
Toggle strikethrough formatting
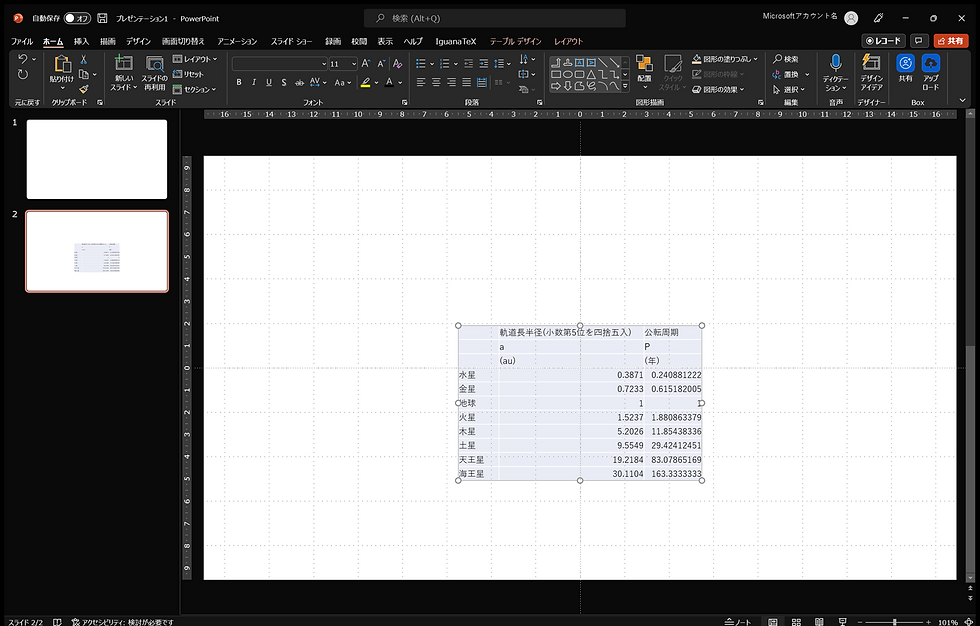point(299,82)
